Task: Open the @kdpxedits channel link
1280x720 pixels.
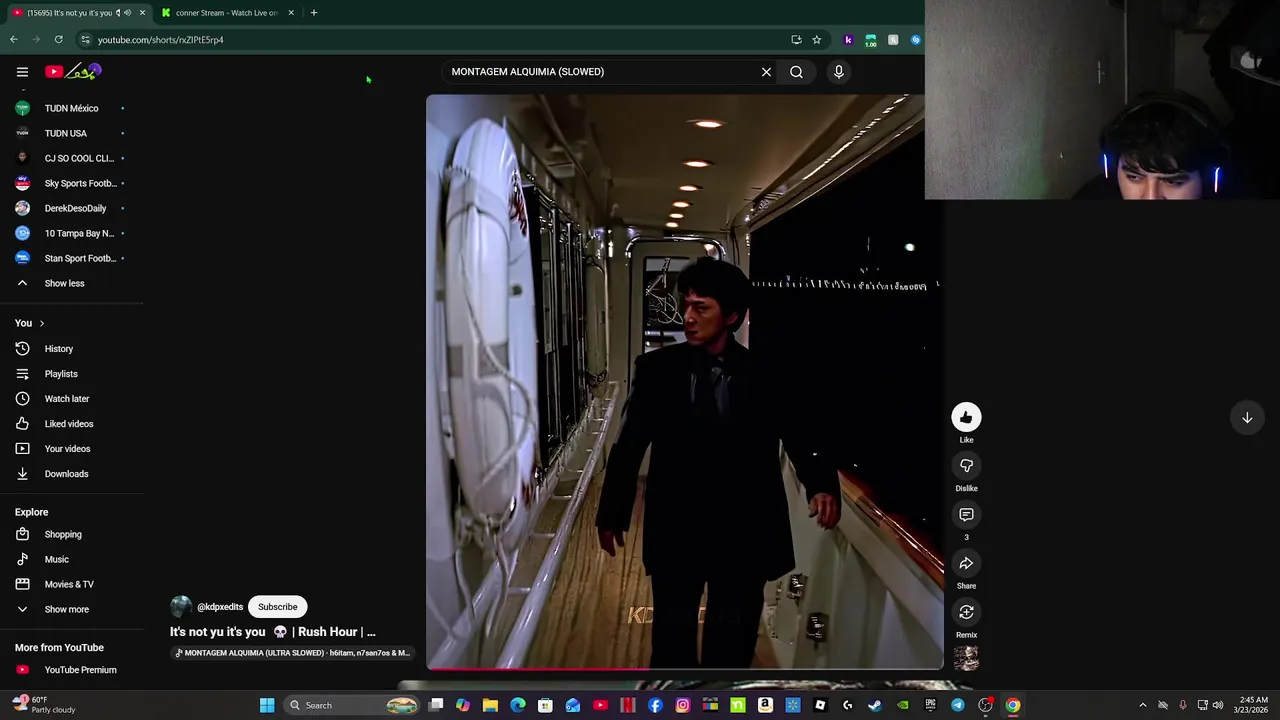Action: pyautogui.click(x=220, y=607)
